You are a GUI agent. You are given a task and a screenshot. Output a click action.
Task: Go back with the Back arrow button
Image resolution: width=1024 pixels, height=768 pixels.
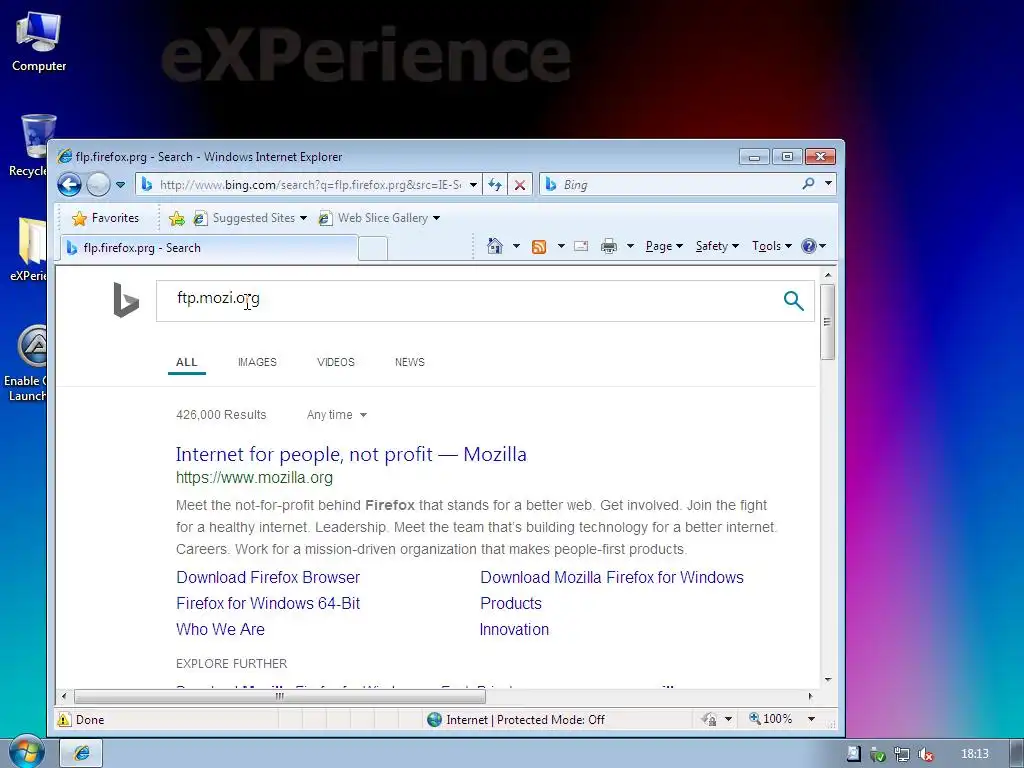(69, 185)
